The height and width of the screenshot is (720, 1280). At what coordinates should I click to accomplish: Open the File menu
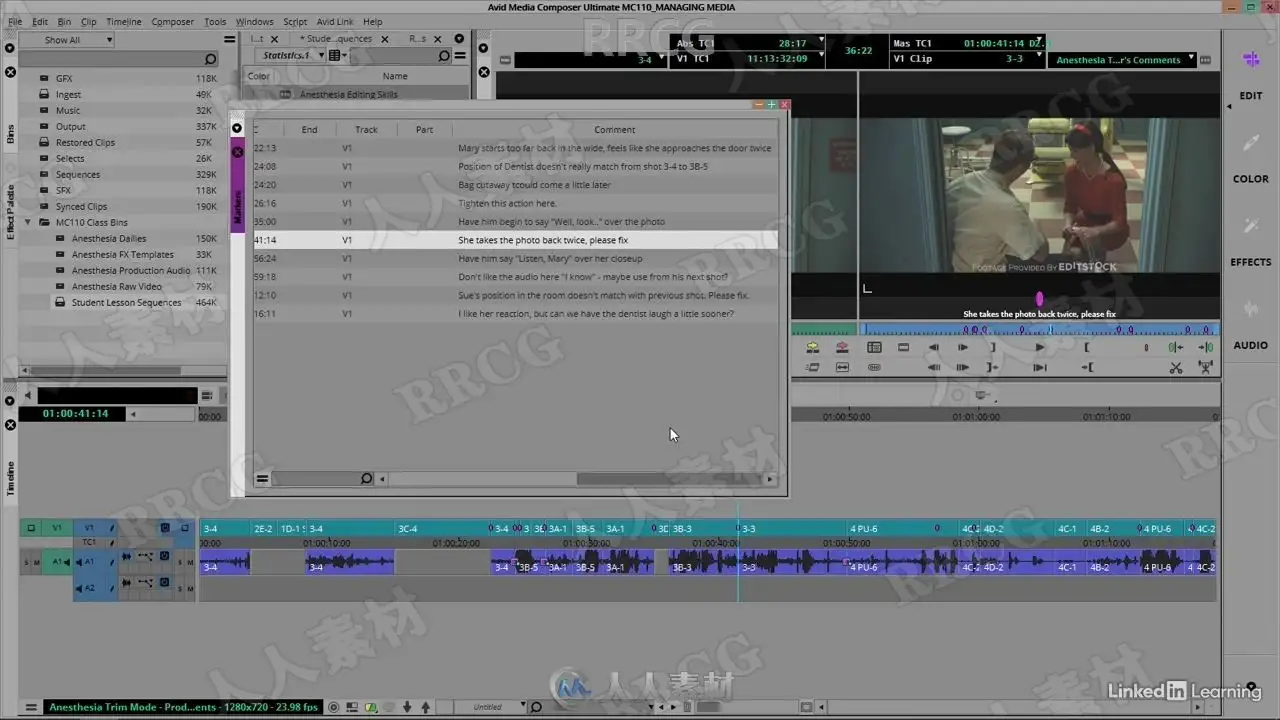click(x=15, y=21)
